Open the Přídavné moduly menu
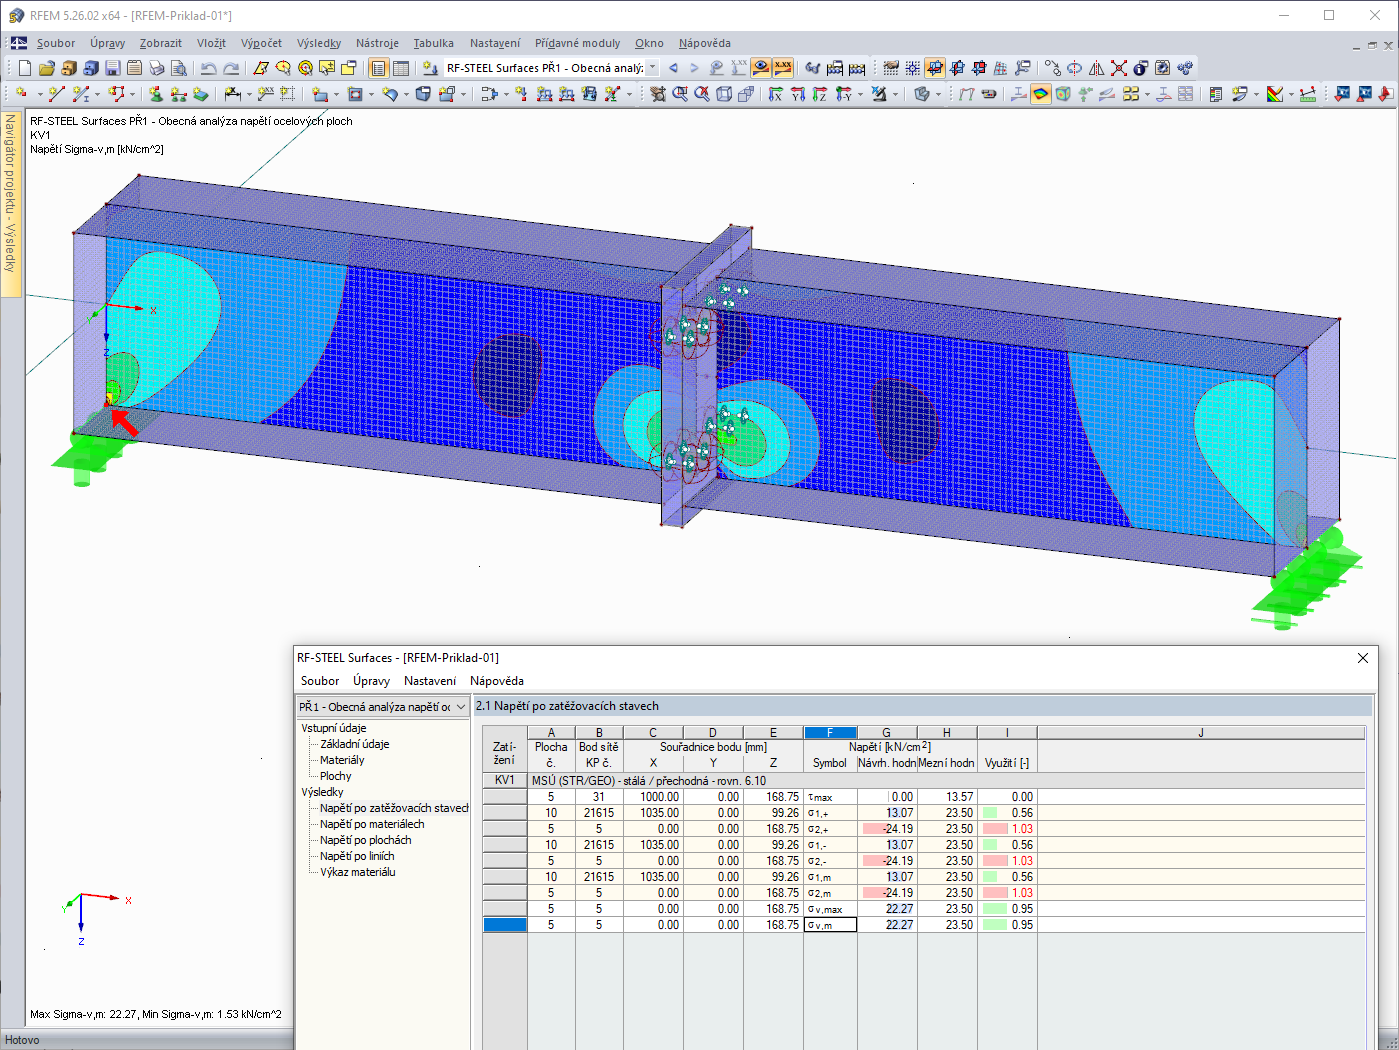The height and width of the screenshot is (1050, 1399). 577,43
